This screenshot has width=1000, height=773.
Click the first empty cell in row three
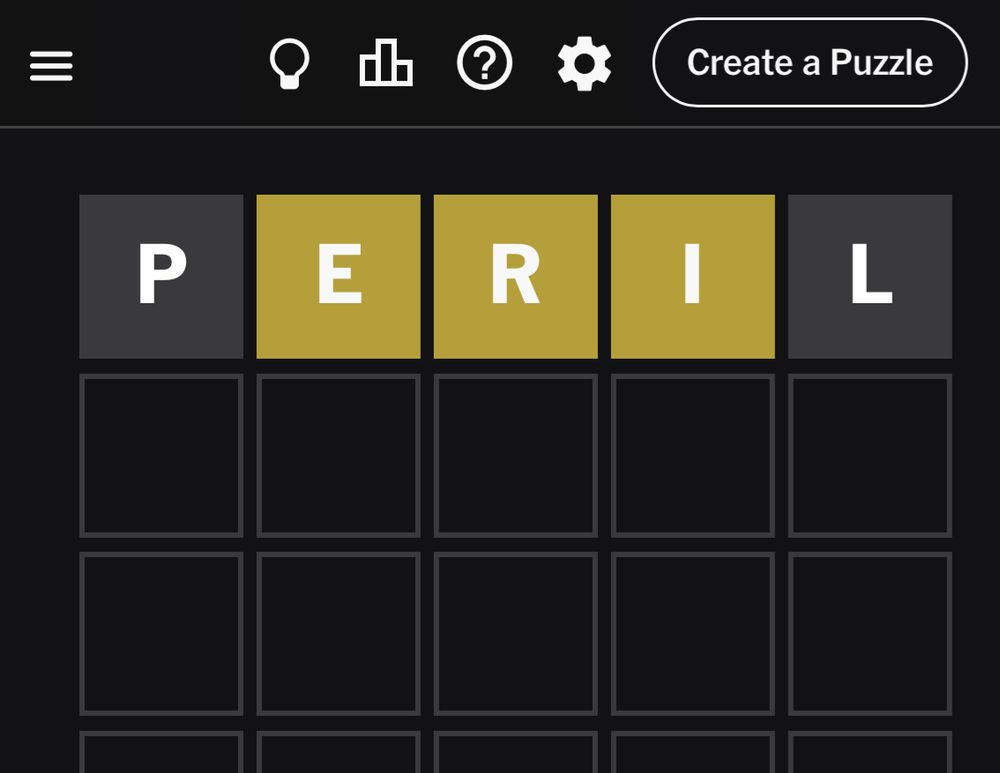(161, 630)
